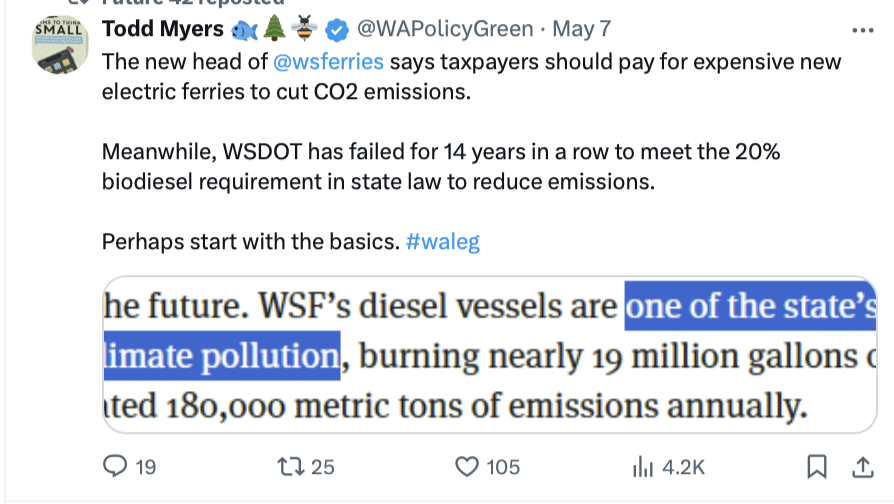
Task: Follow the @wsferries mention link
Action: click(x=328, y=62)
